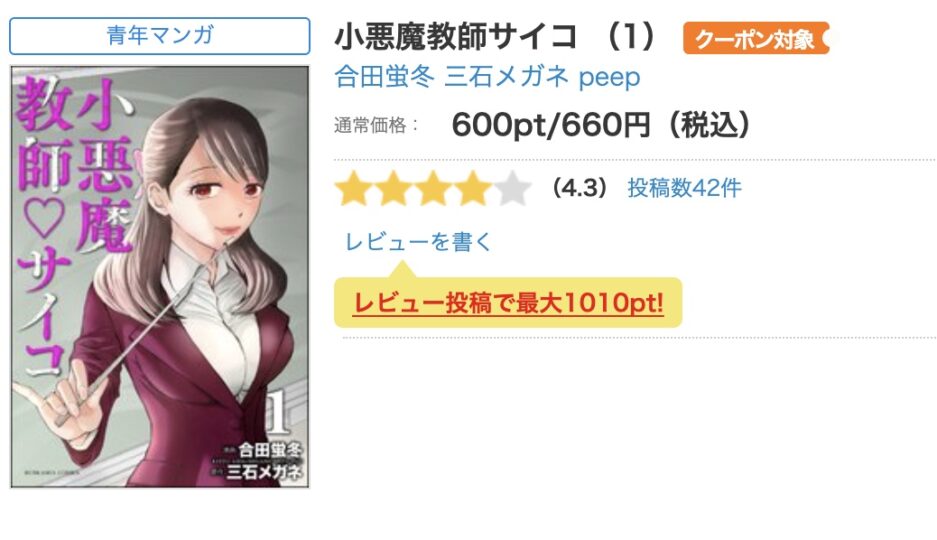Click the orange クーポン対象 badge
This screenshot has width=937, height=540.
[x=756, y=38]
